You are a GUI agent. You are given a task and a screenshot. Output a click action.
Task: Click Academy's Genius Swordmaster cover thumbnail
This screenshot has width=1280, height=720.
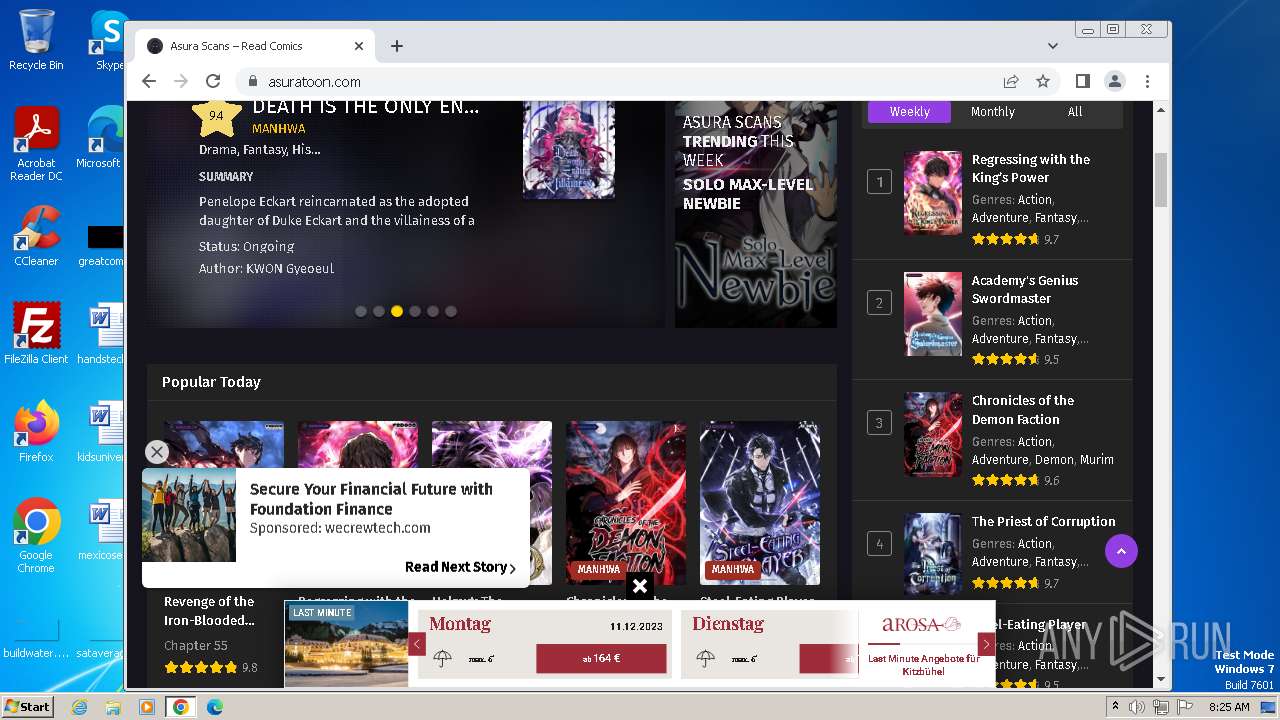[933, 314]
